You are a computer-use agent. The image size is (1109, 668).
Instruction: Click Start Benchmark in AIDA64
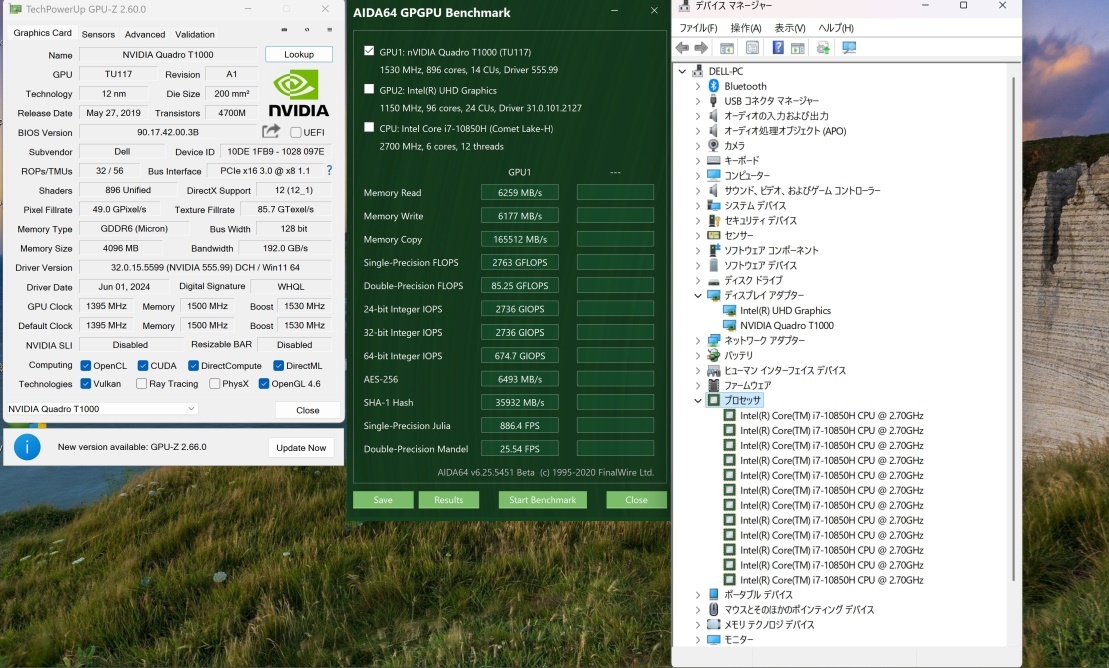point(542,500)
